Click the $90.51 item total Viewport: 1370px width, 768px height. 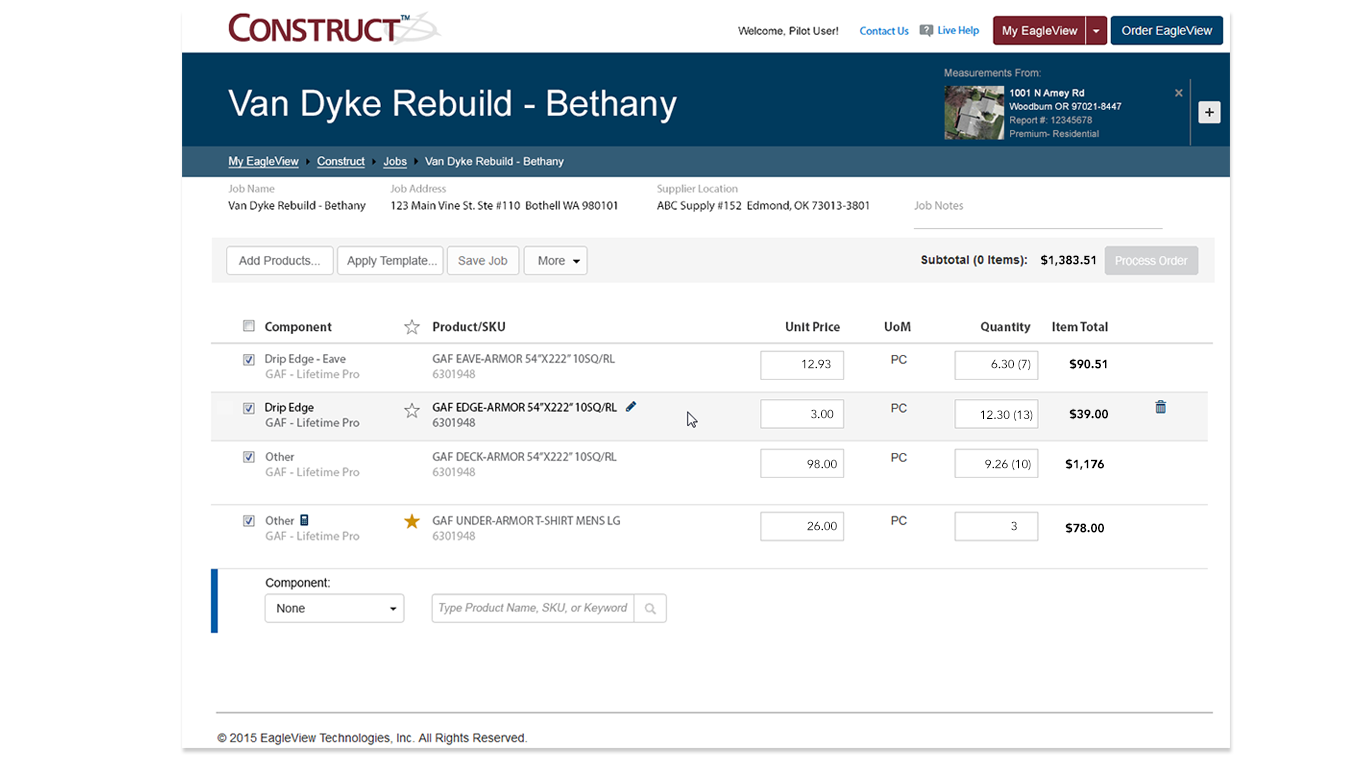pyautogui.click(x=1088, y=364)
